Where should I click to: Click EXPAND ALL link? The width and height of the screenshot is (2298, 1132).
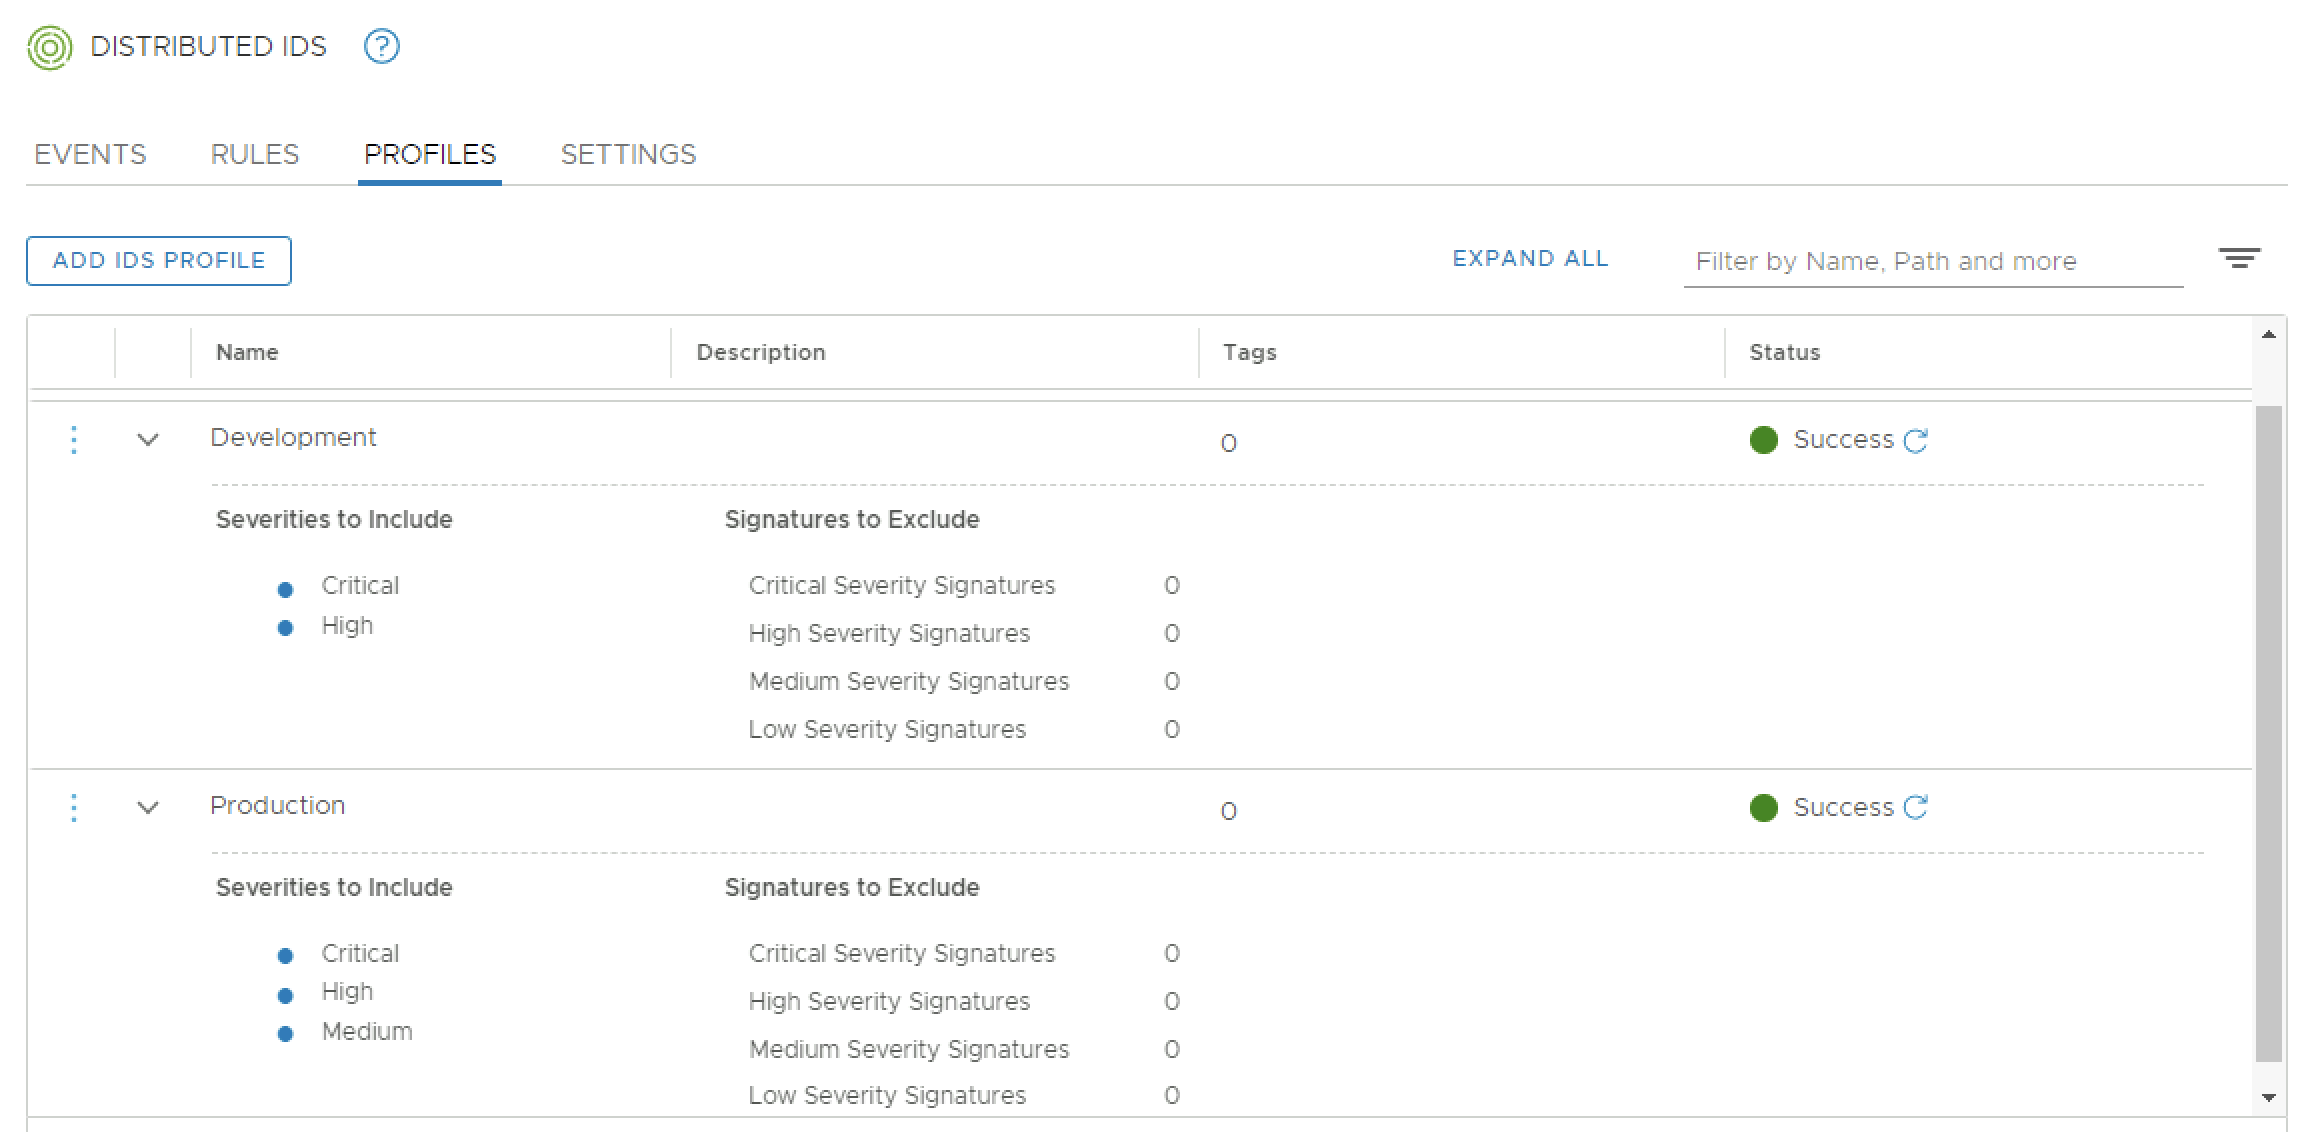[x=1530, y=259]
